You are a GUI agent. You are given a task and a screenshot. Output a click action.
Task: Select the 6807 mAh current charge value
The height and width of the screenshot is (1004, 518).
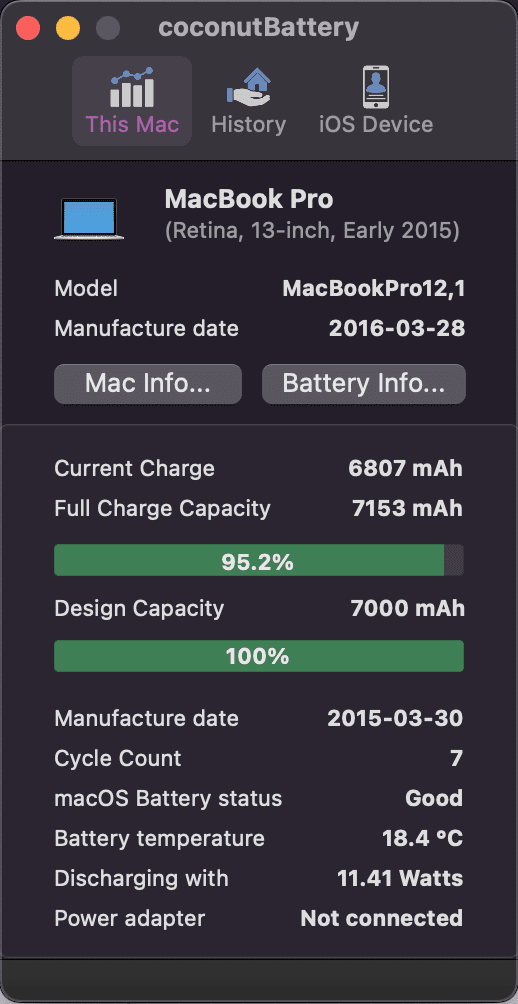(x=405, y=468)
